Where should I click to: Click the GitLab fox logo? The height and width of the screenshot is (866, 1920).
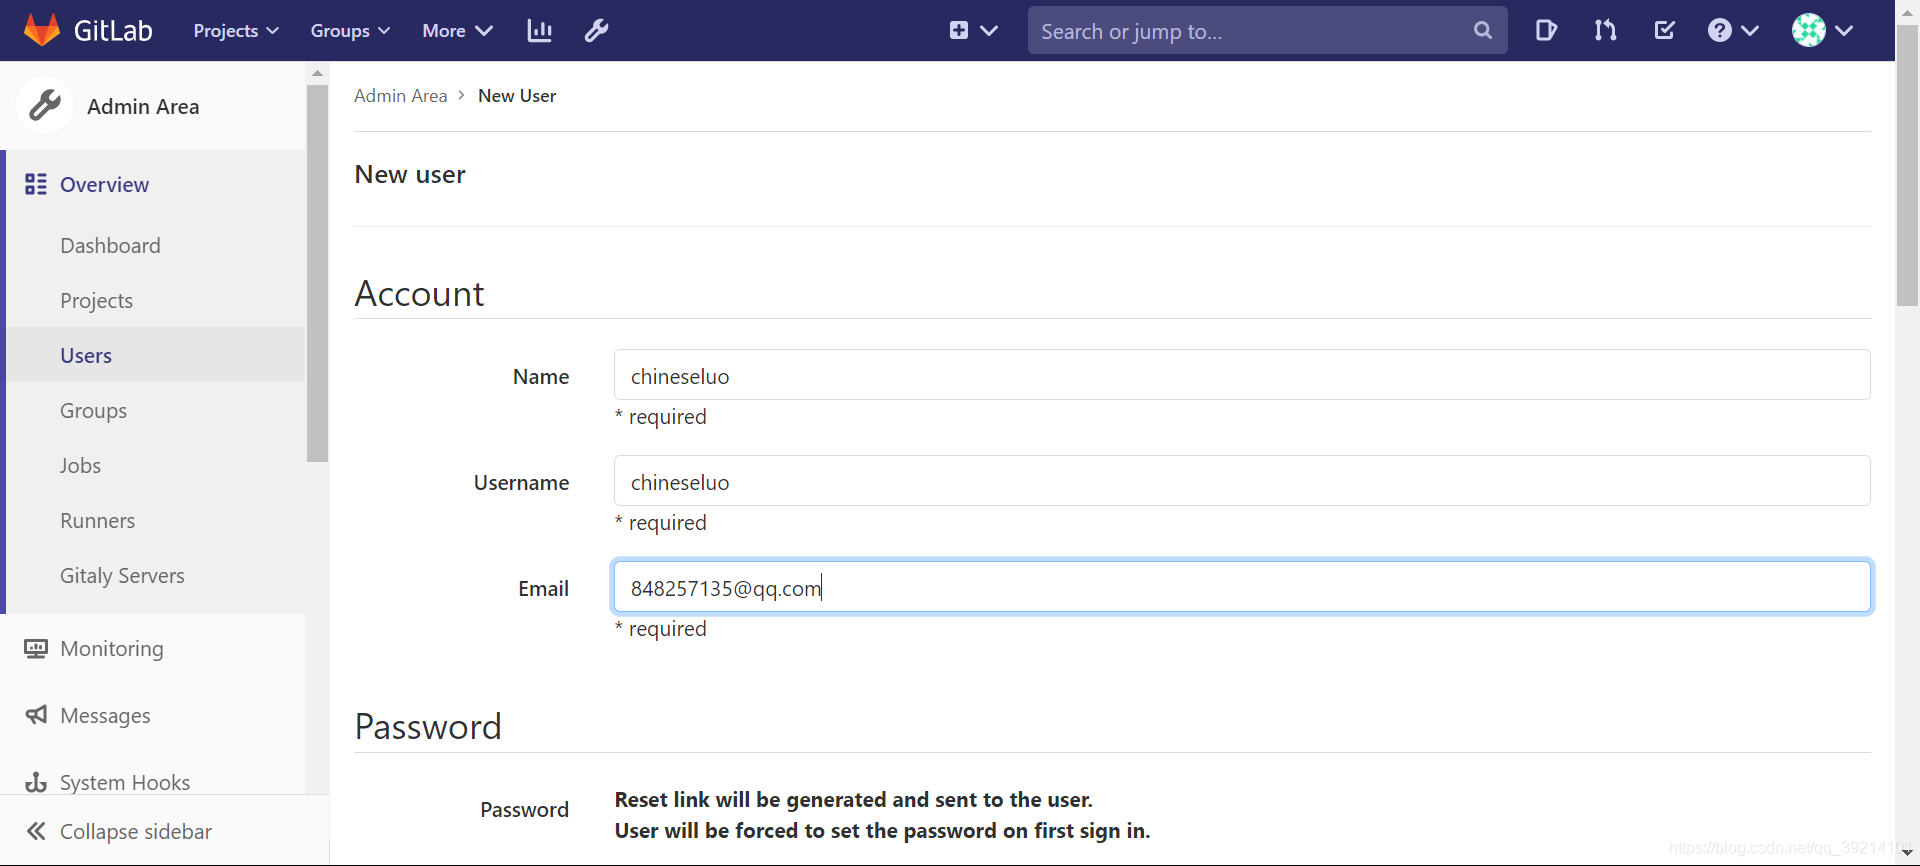pyautogui.click(x=42, y=30)
